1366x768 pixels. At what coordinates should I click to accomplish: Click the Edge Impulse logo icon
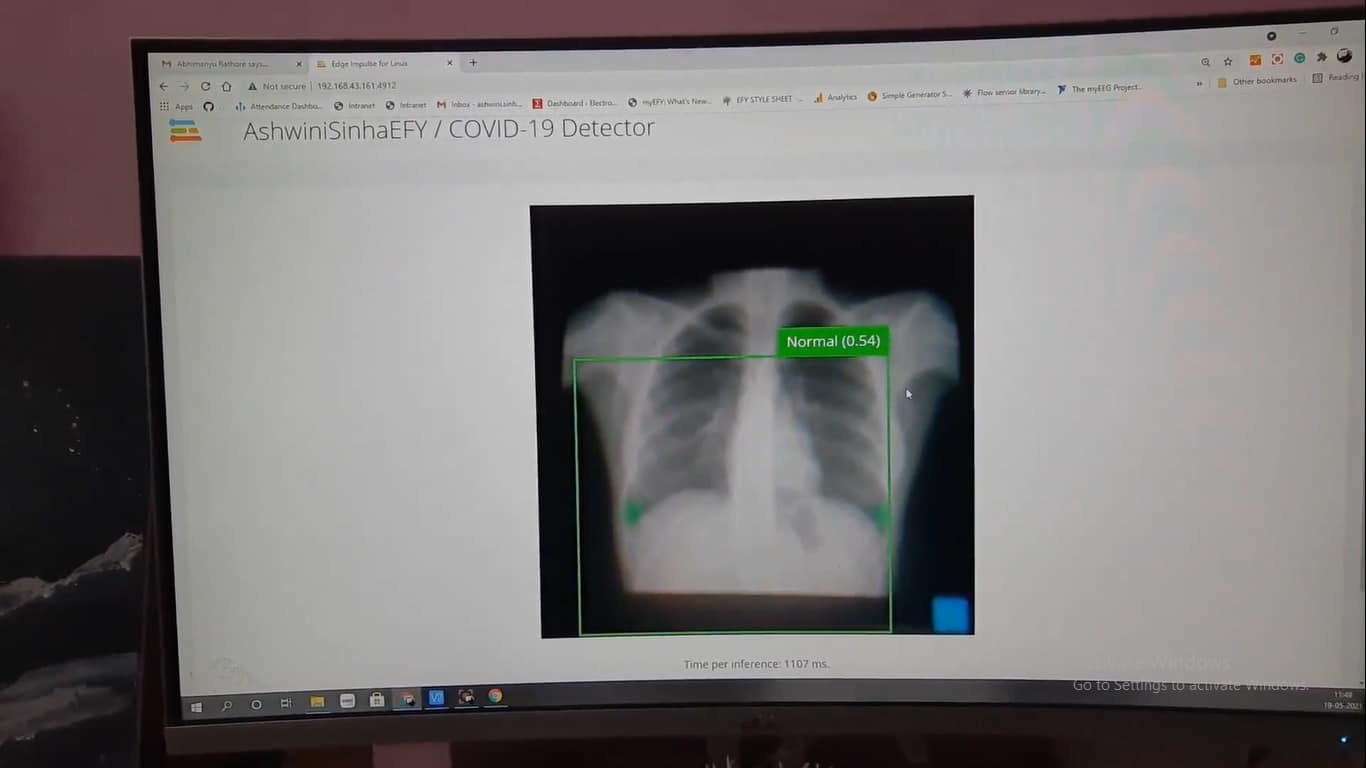185,130
